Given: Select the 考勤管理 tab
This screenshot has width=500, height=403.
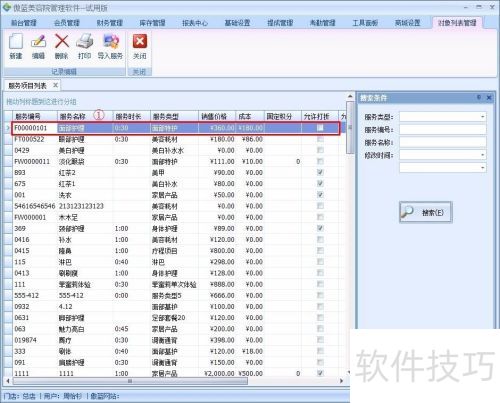Looking at the screenshot, I should (322, 23).
